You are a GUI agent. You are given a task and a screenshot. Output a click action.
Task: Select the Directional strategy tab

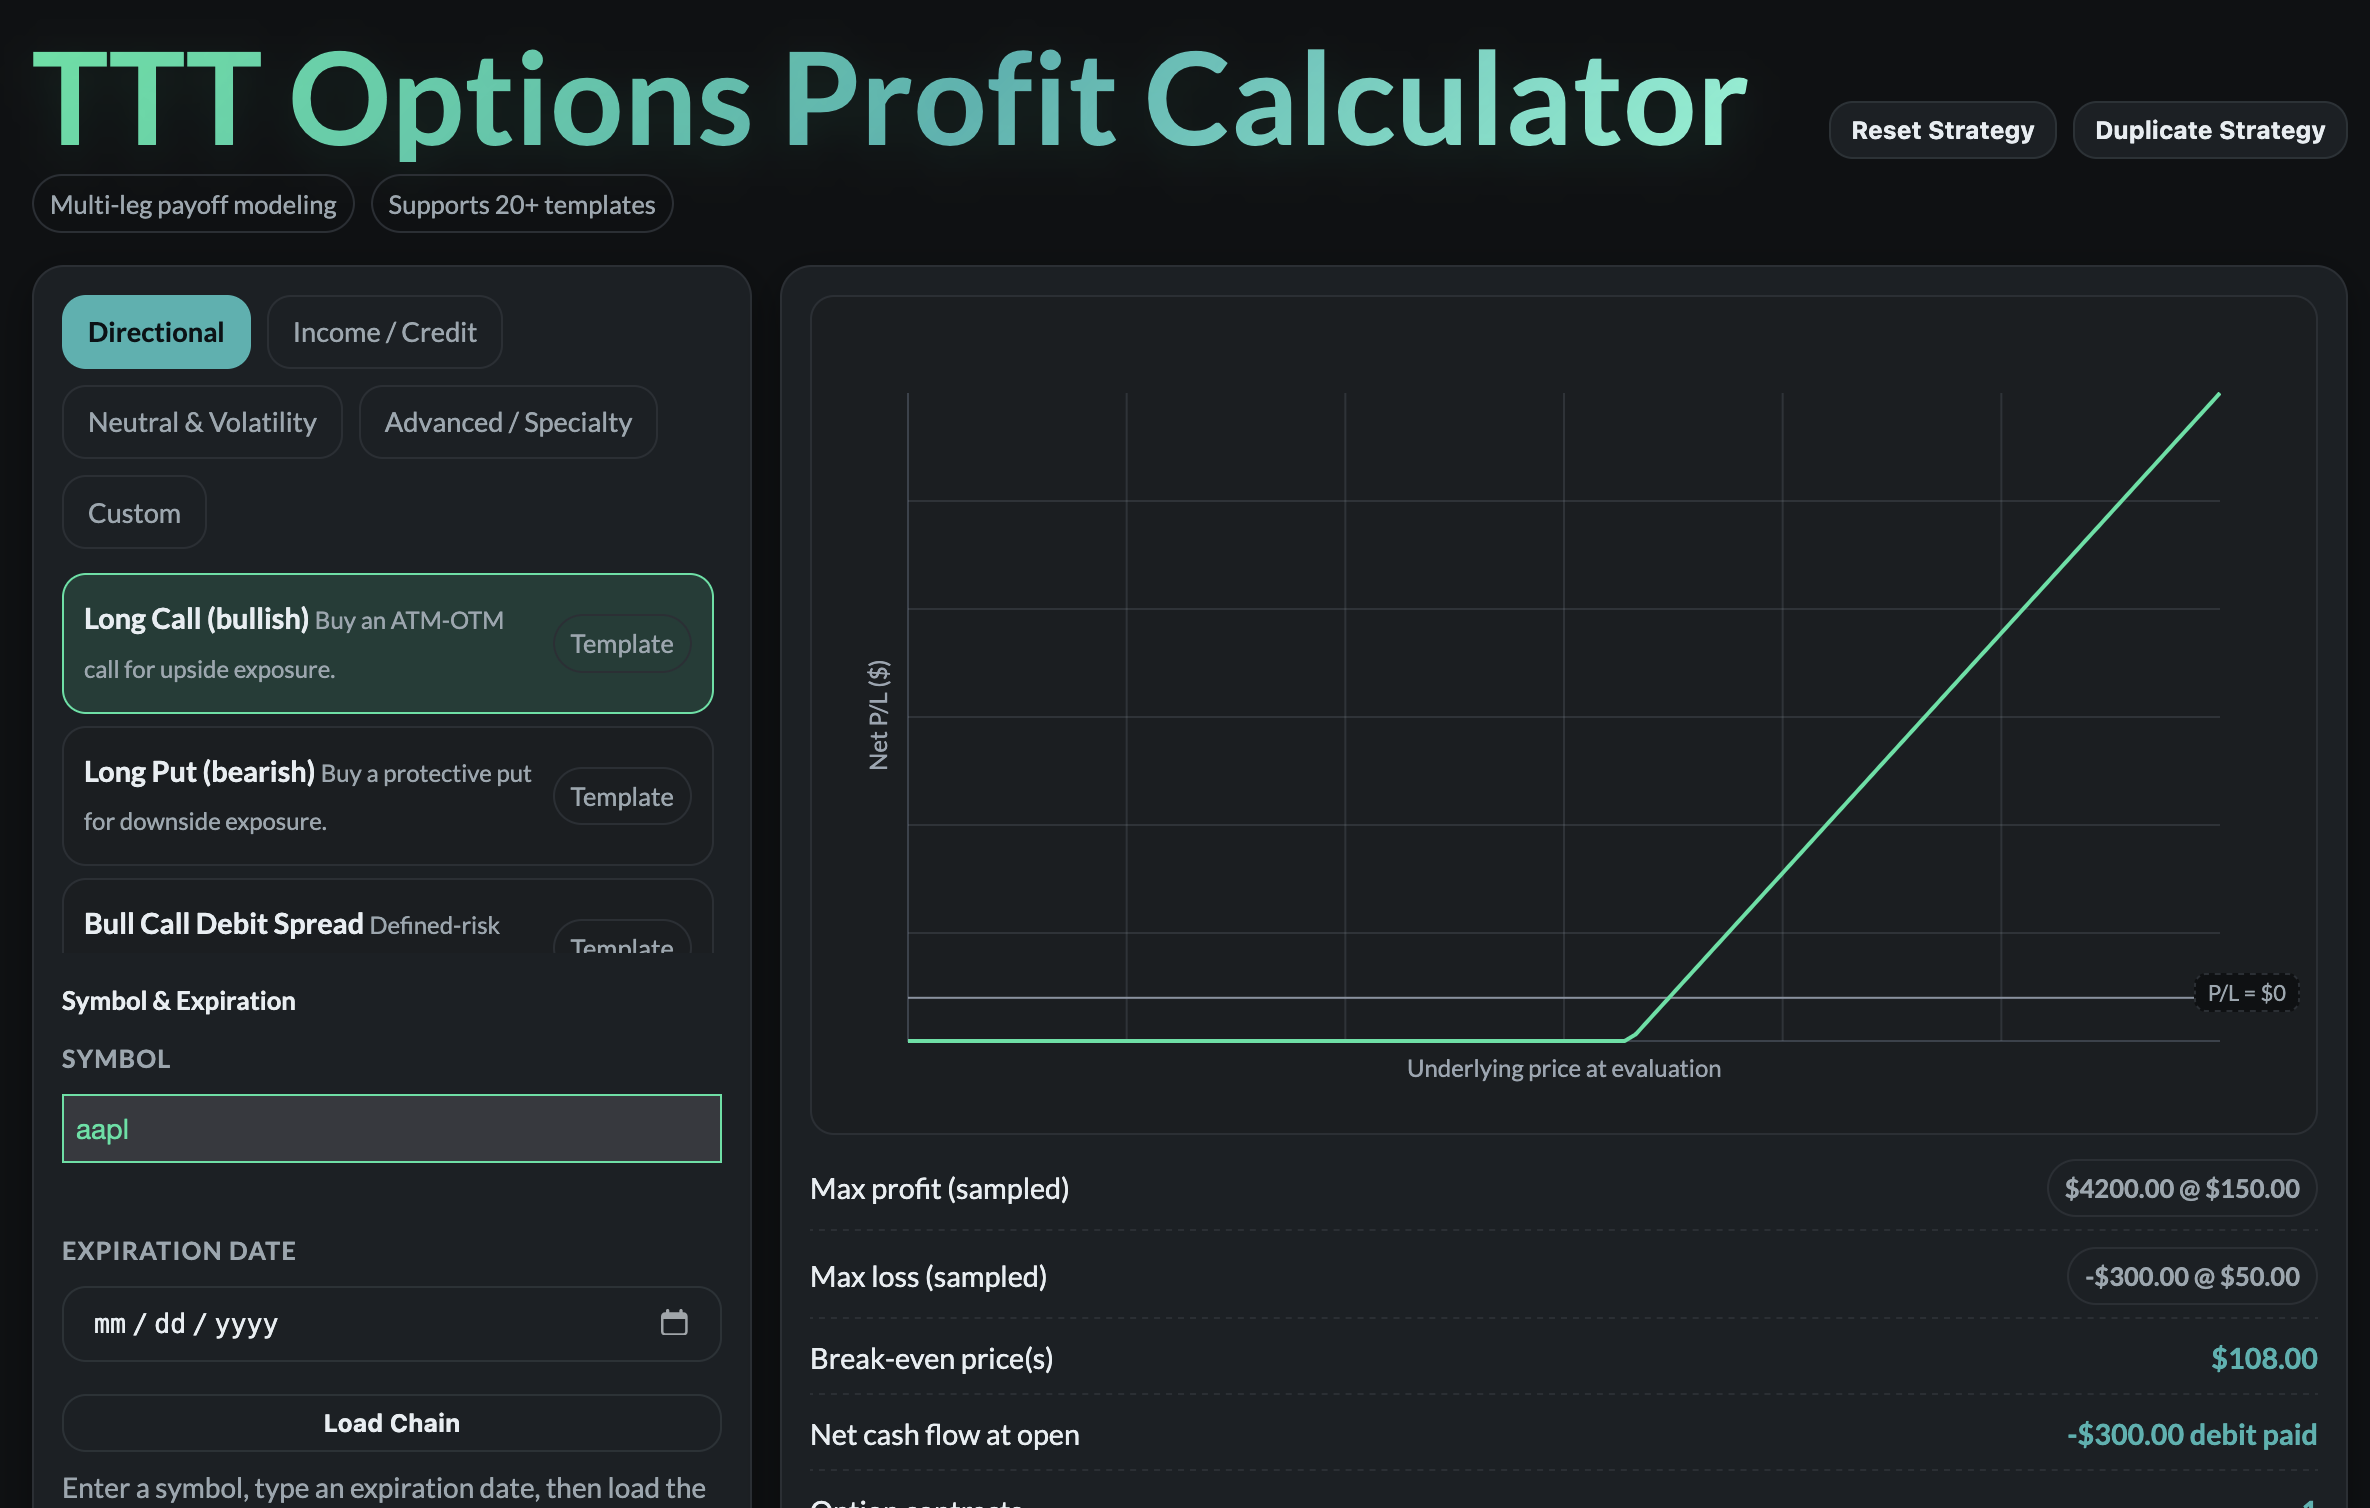pyautogui.click(x=156, y=332)
